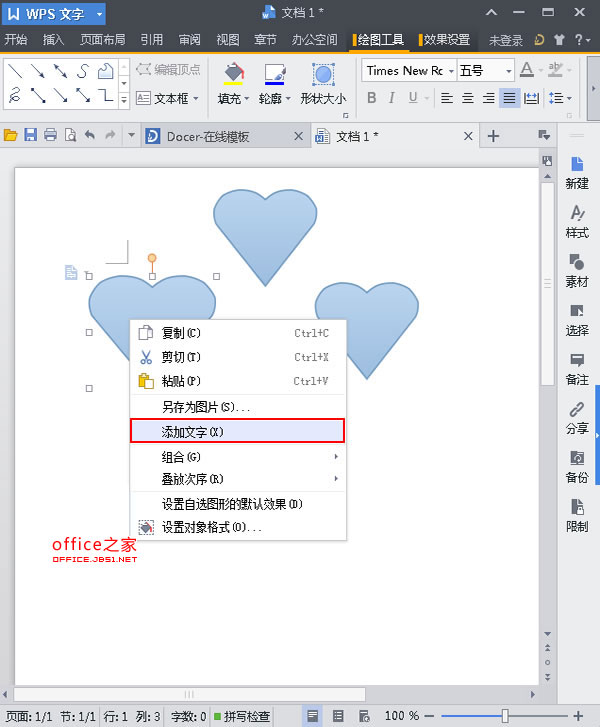
Task: Open the New (新建) sidebar panel
Action: 577,172
